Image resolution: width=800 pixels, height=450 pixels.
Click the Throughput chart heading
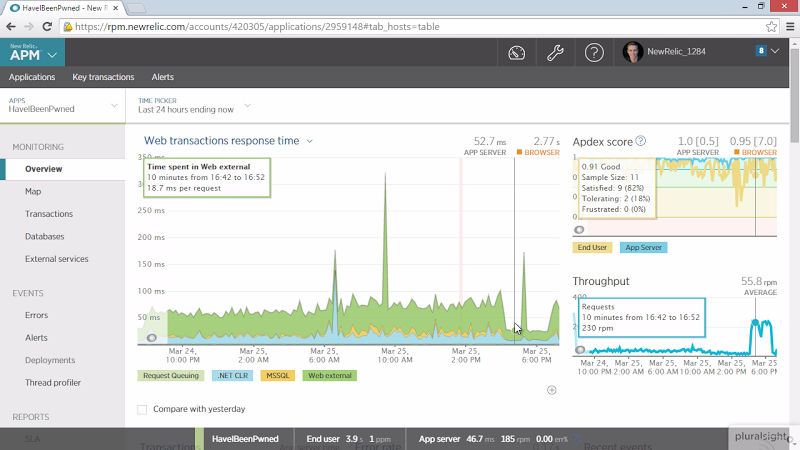601,281
